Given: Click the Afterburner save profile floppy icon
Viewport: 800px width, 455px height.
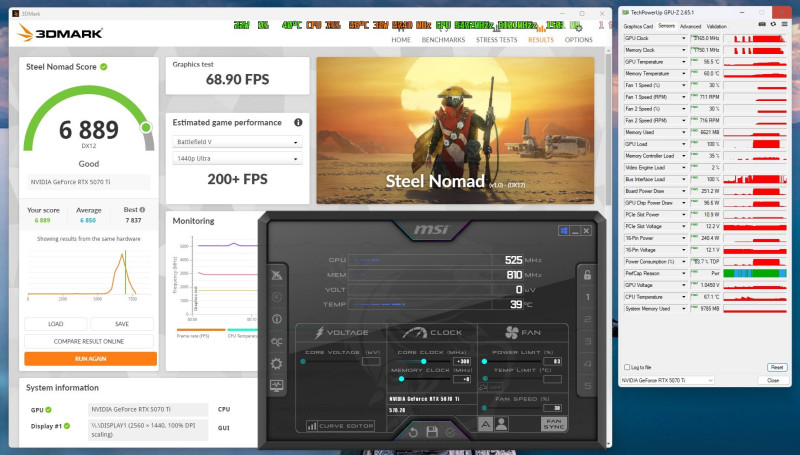Looking at the screenshot, I should coord(432,433).
